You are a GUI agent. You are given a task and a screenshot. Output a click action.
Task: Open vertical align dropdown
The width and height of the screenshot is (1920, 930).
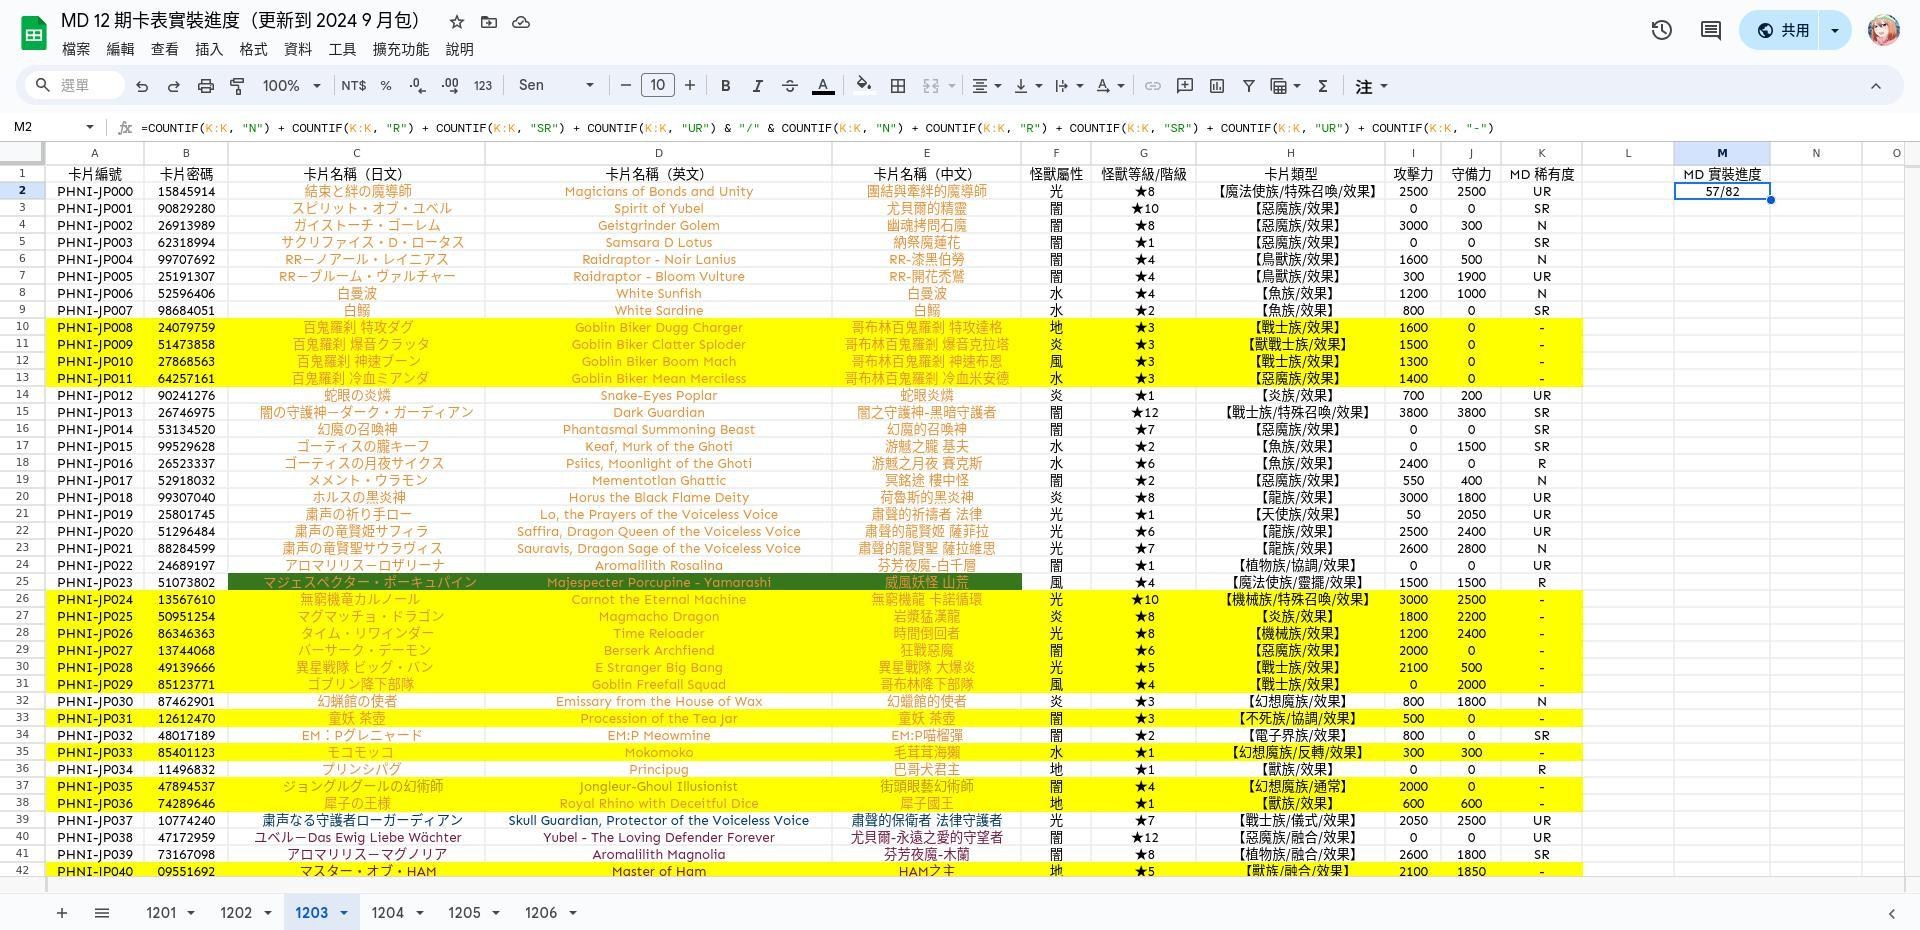pos(1028,86)
